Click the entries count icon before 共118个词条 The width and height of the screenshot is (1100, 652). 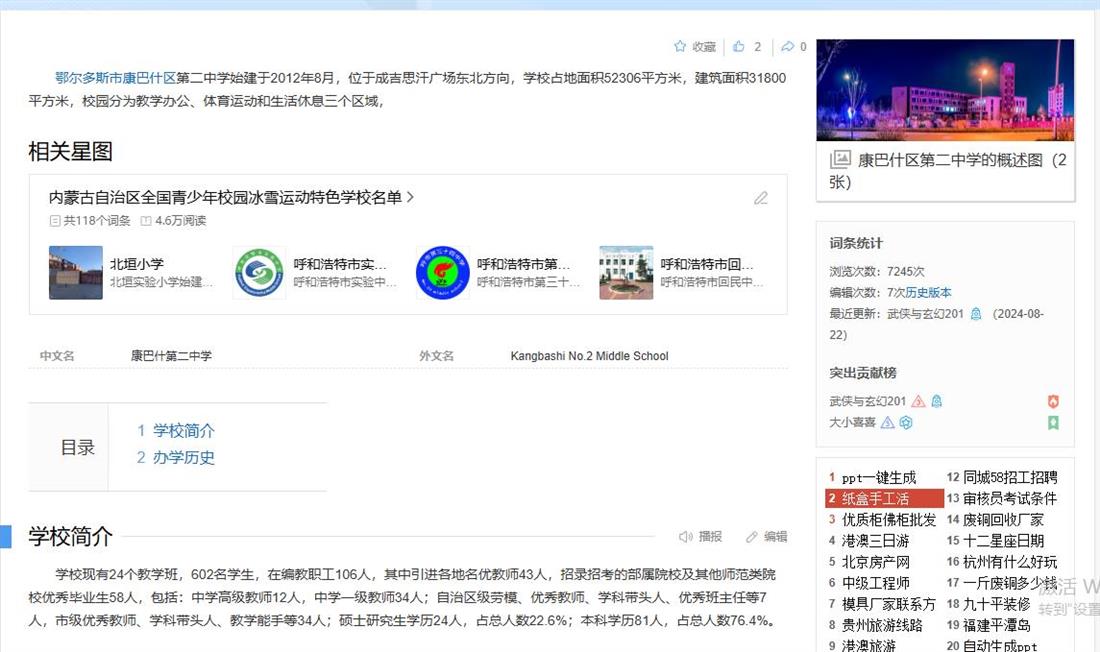pos(55,221)
